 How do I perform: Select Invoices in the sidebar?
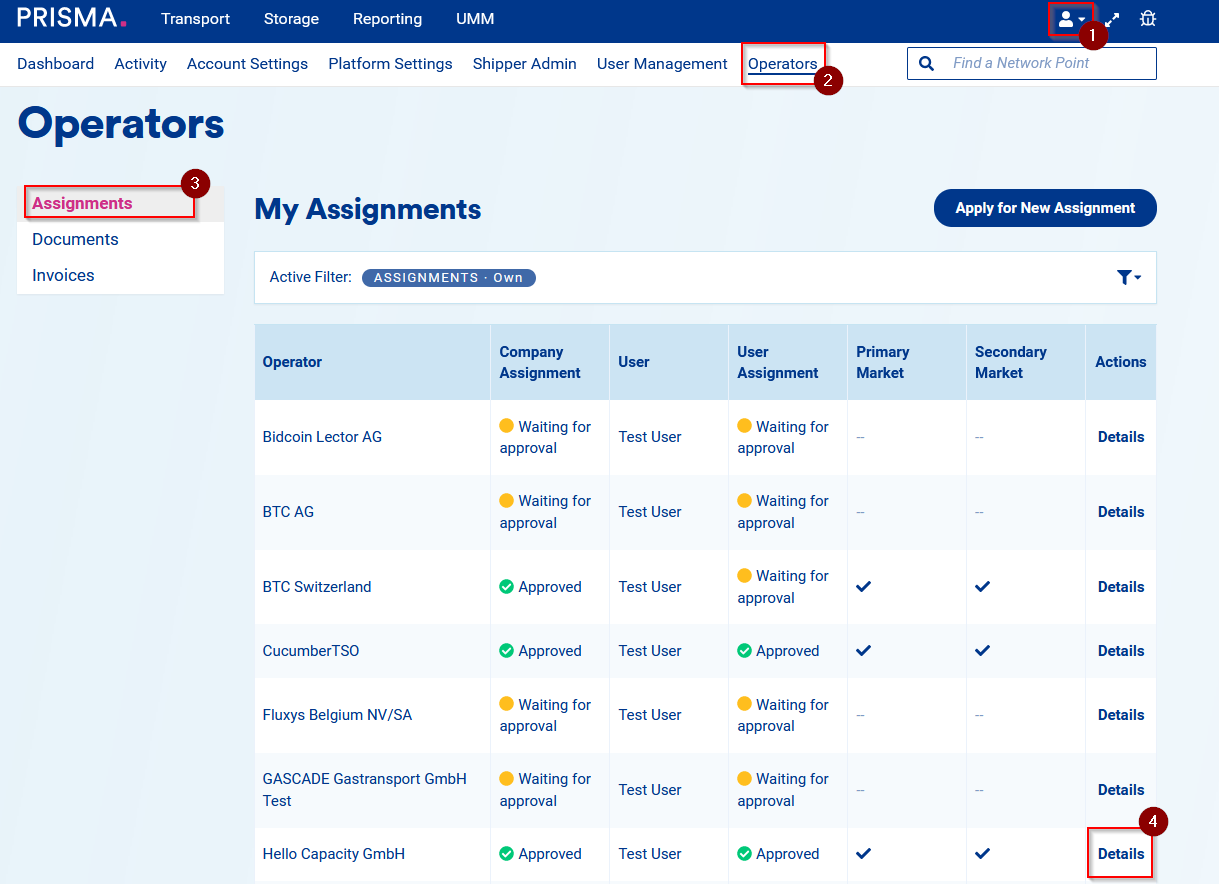click(x=63, y=275)
